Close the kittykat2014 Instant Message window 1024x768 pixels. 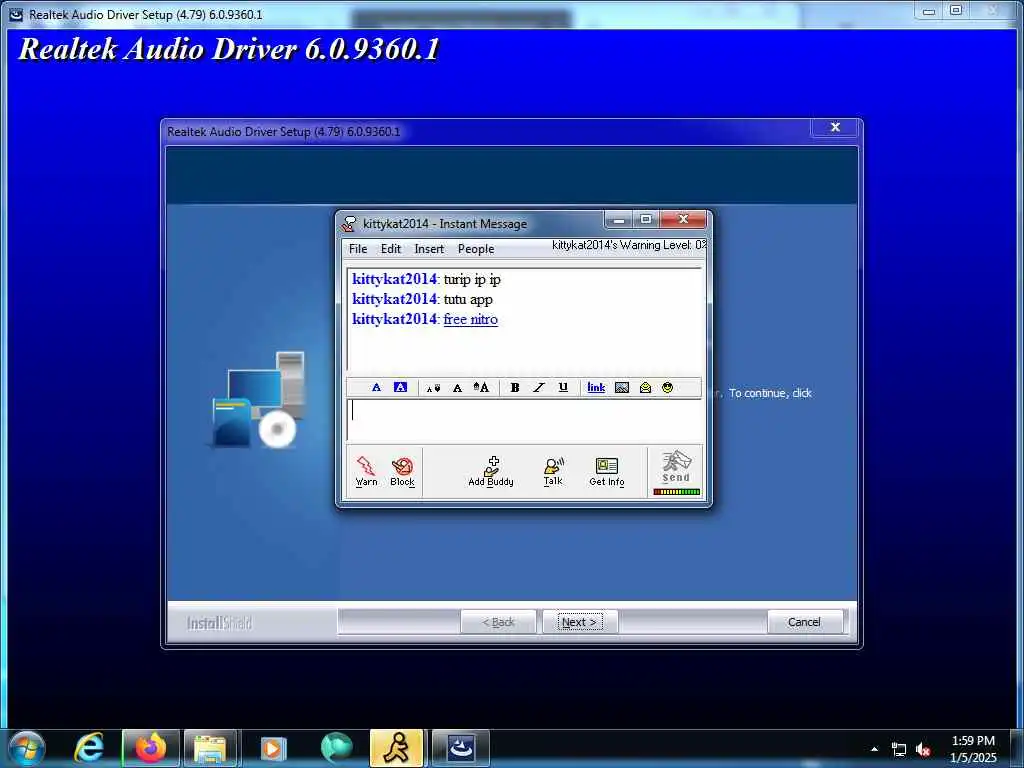(x=683, y=219)
